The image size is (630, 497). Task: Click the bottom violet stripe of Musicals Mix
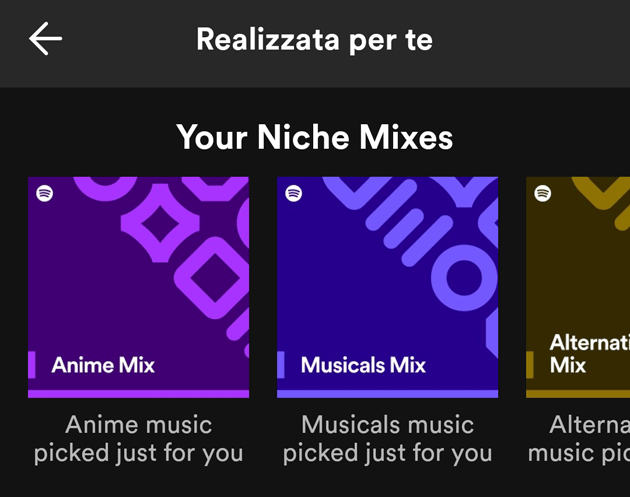point(387,394)
